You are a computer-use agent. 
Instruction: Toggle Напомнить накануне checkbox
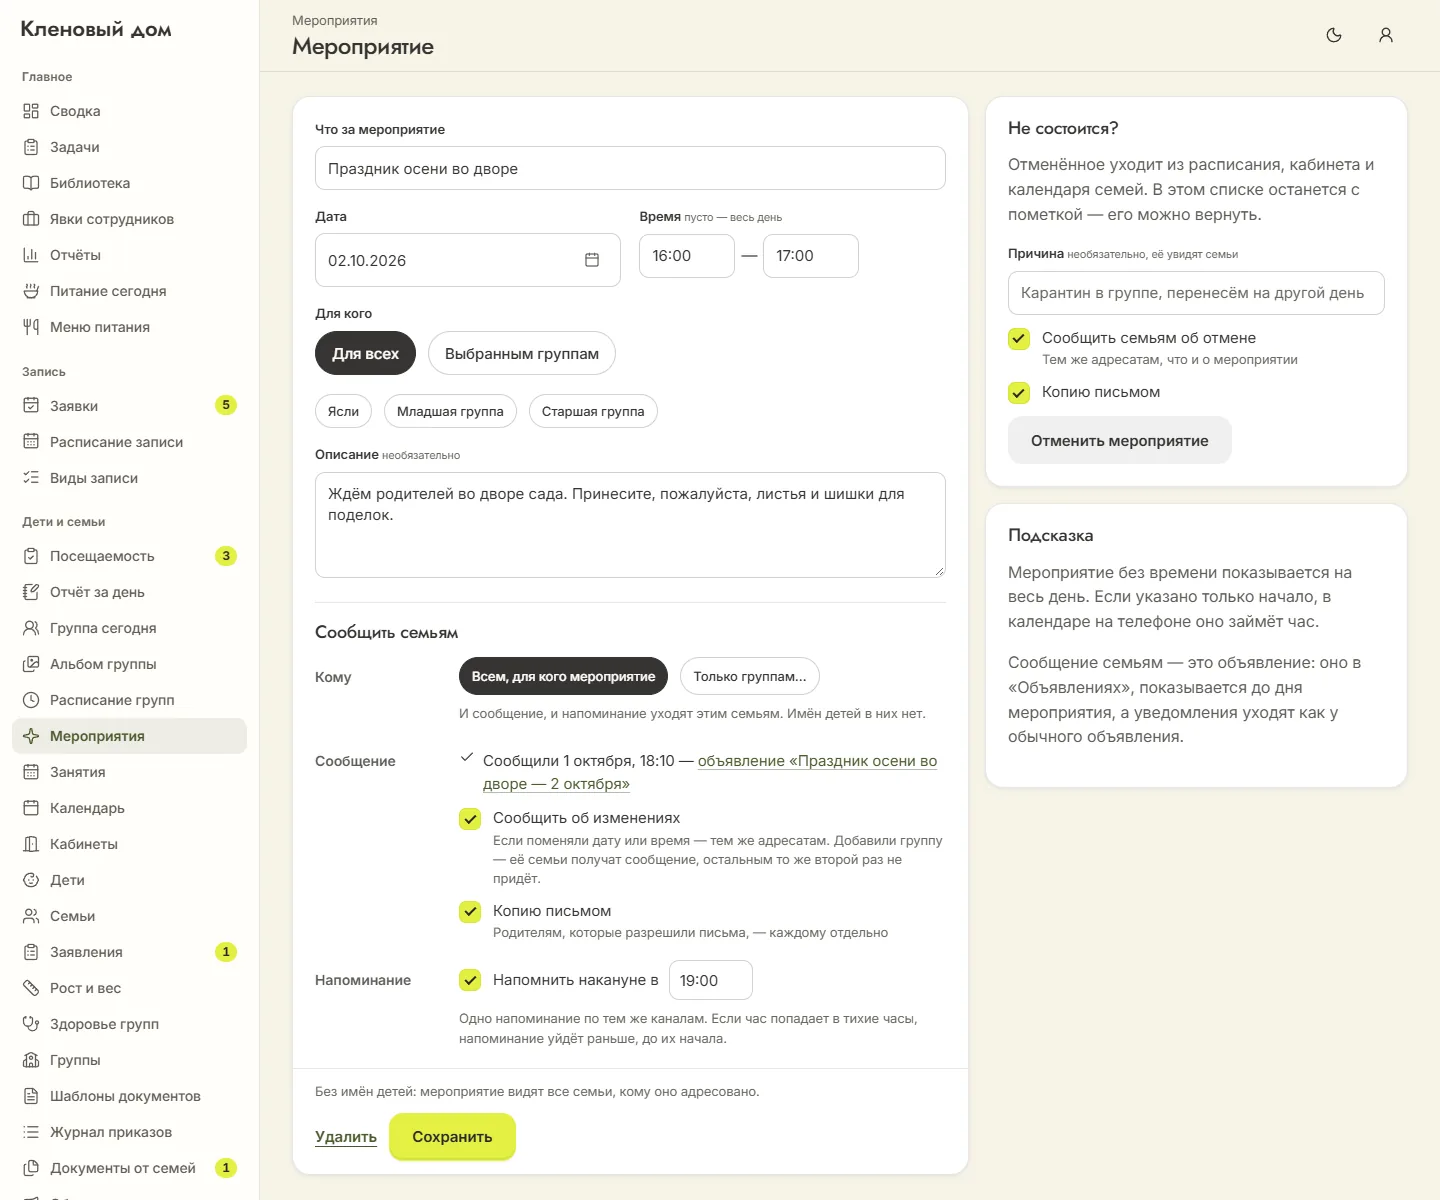(x=470, y=980)
